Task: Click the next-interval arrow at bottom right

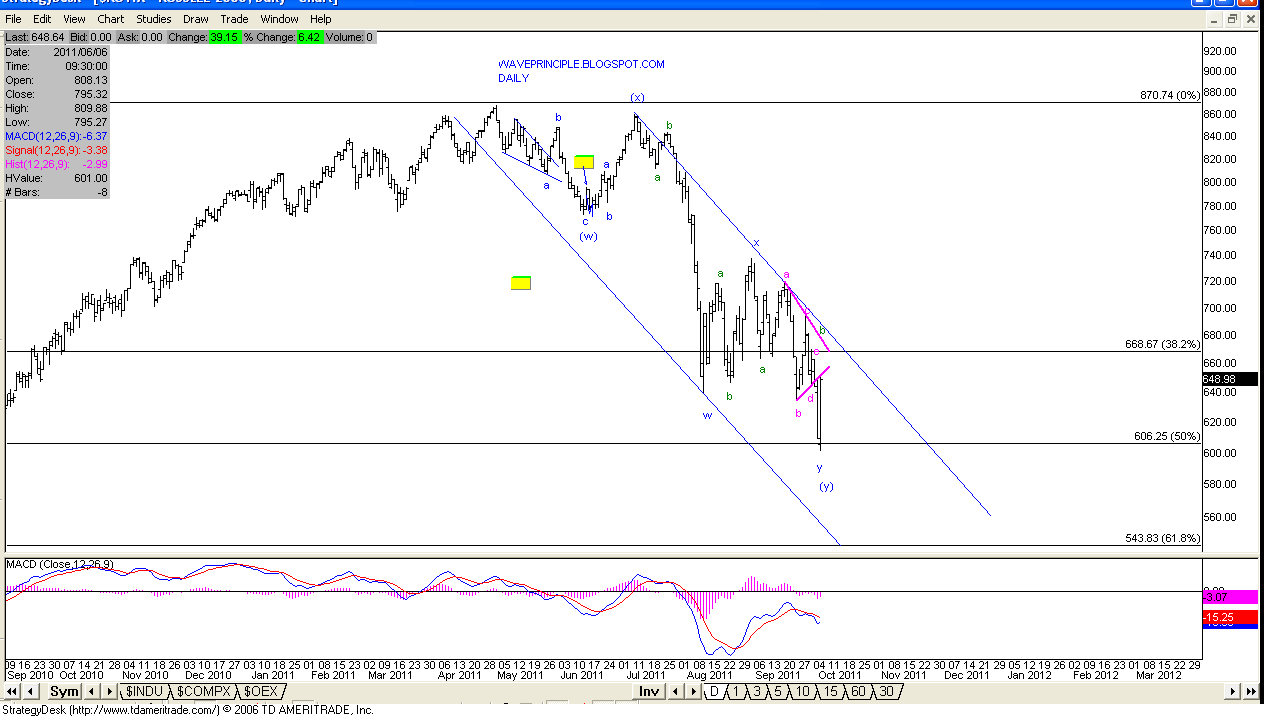Action: [x=1231, y=691]
